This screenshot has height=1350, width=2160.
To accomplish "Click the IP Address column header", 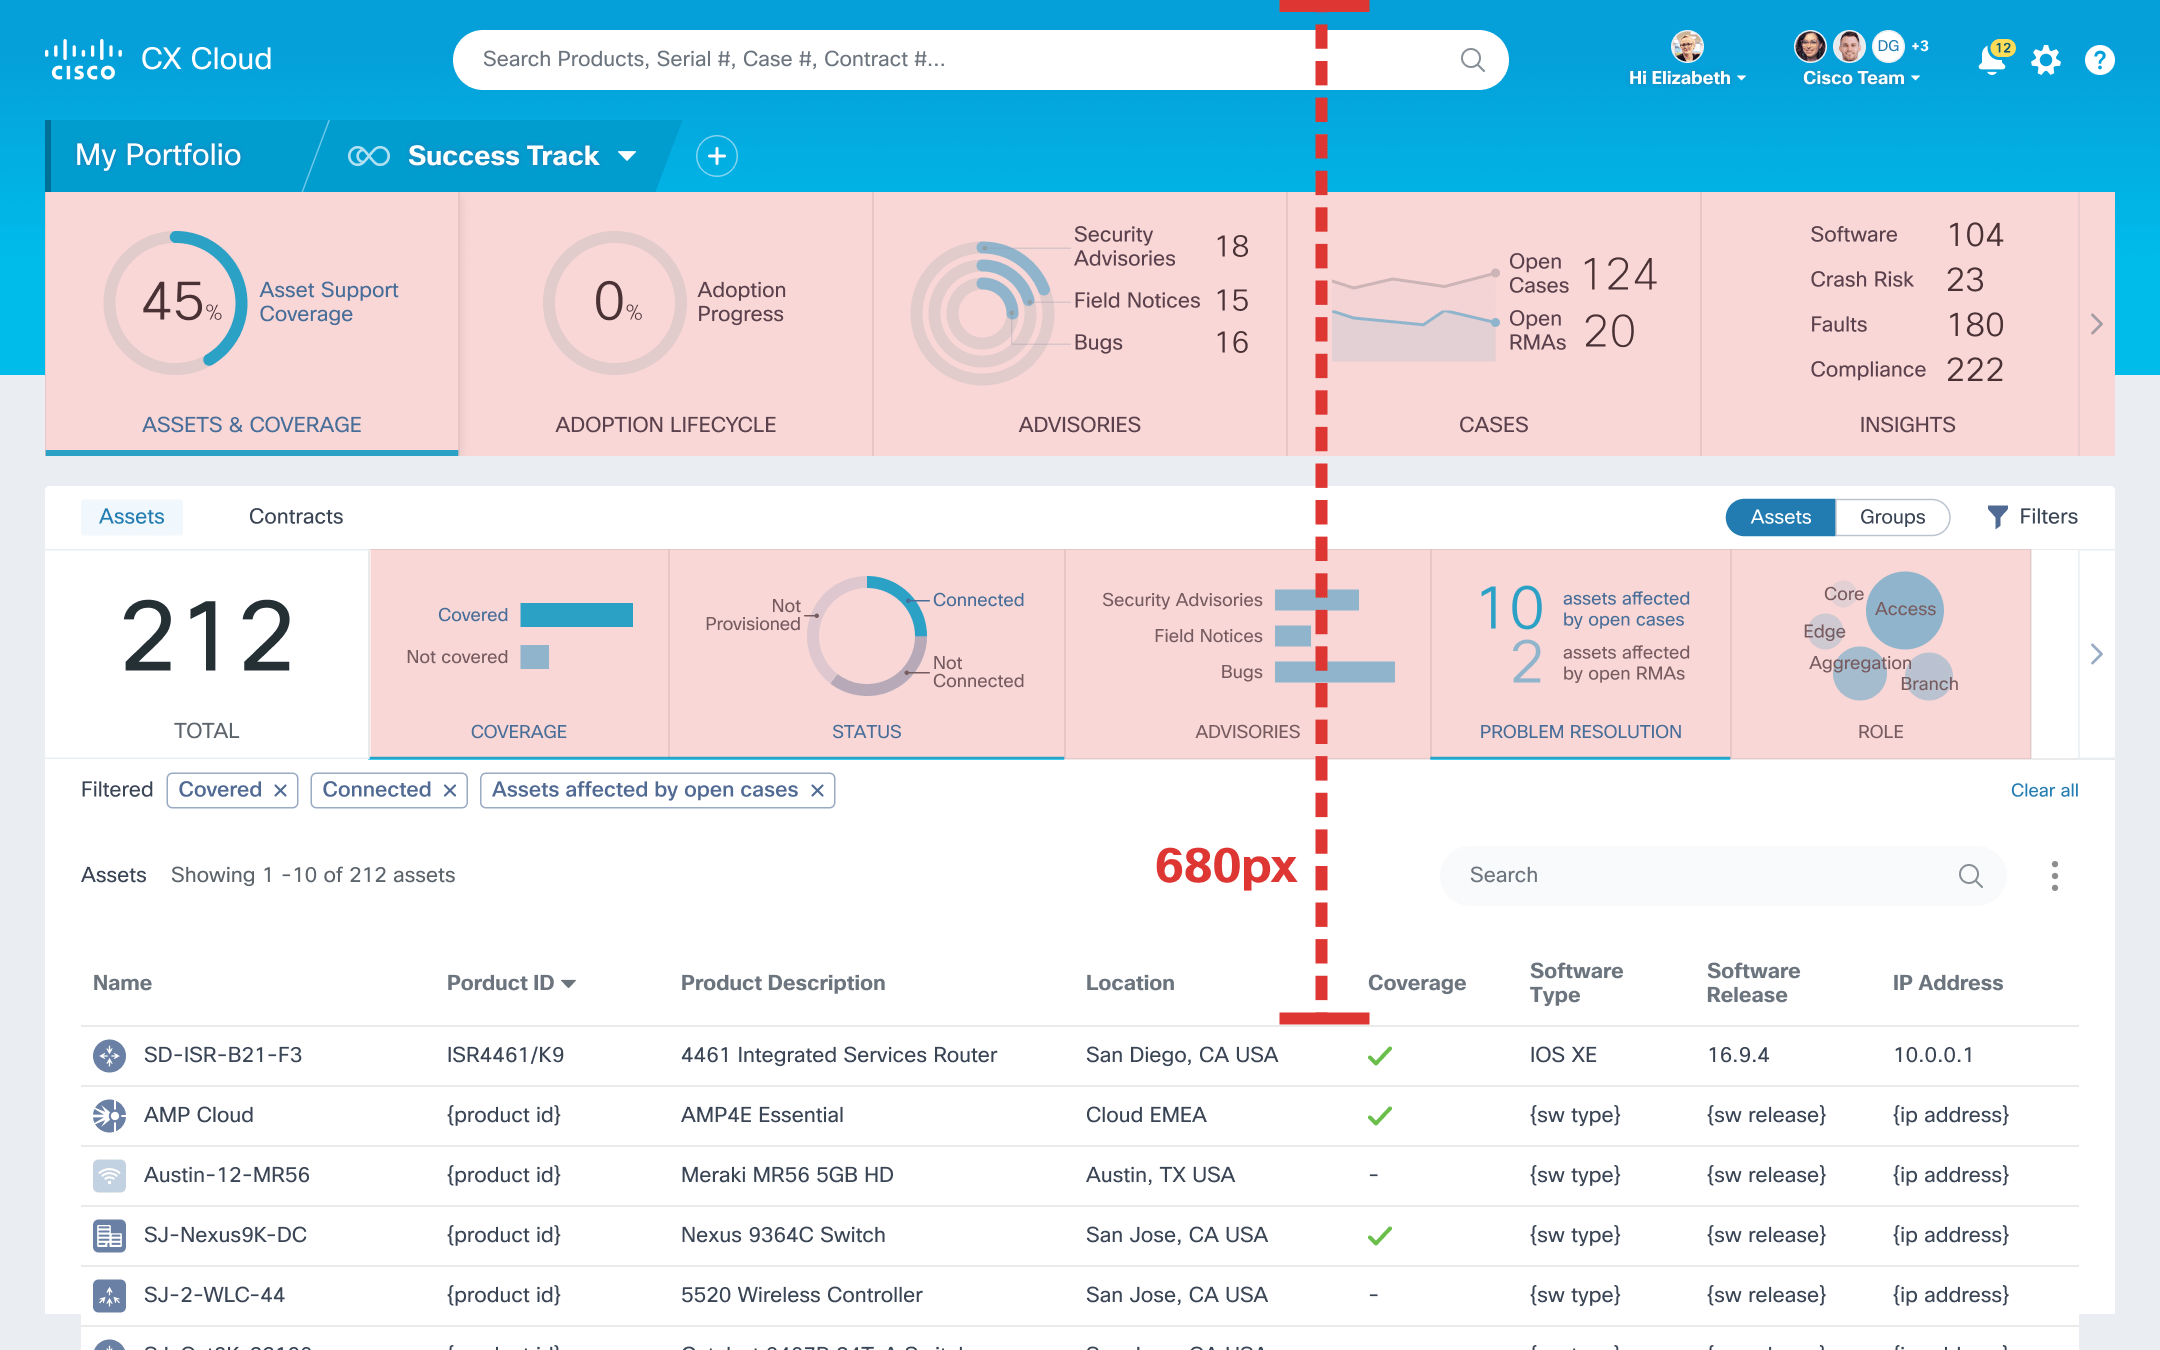I will pos(1947,983).
